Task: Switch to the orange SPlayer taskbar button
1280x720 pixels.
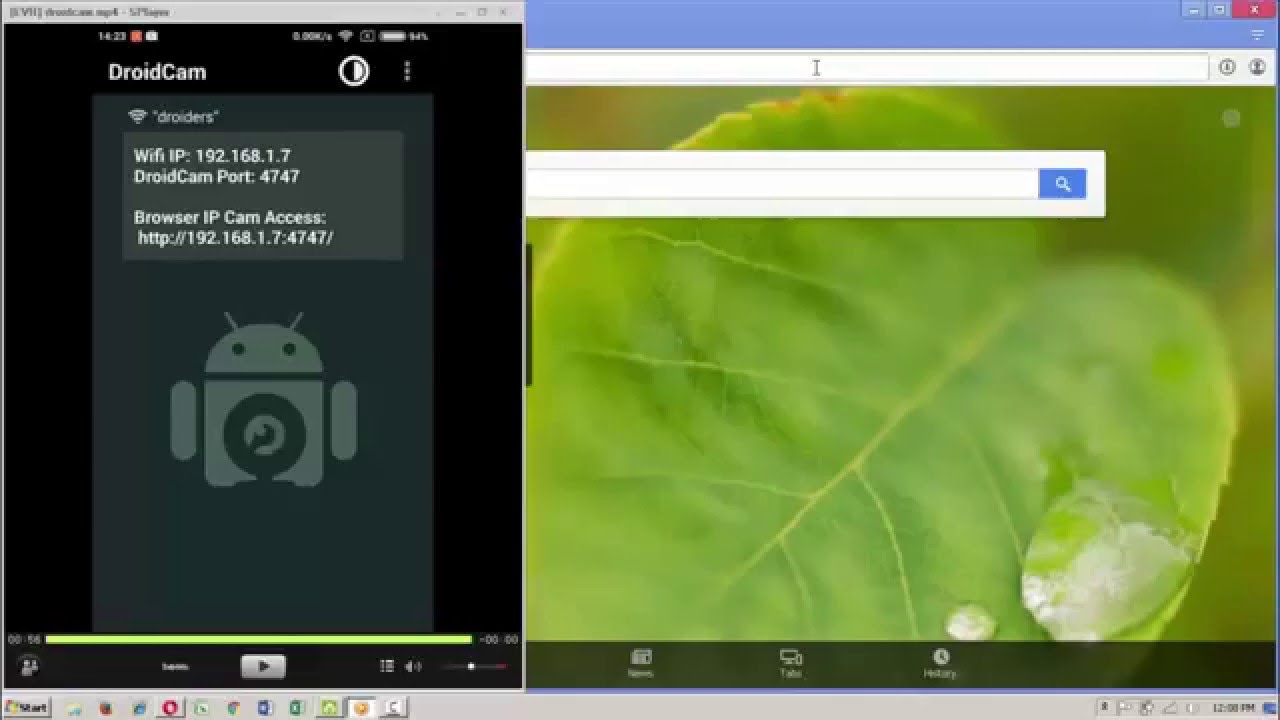Action: [362, 708]
